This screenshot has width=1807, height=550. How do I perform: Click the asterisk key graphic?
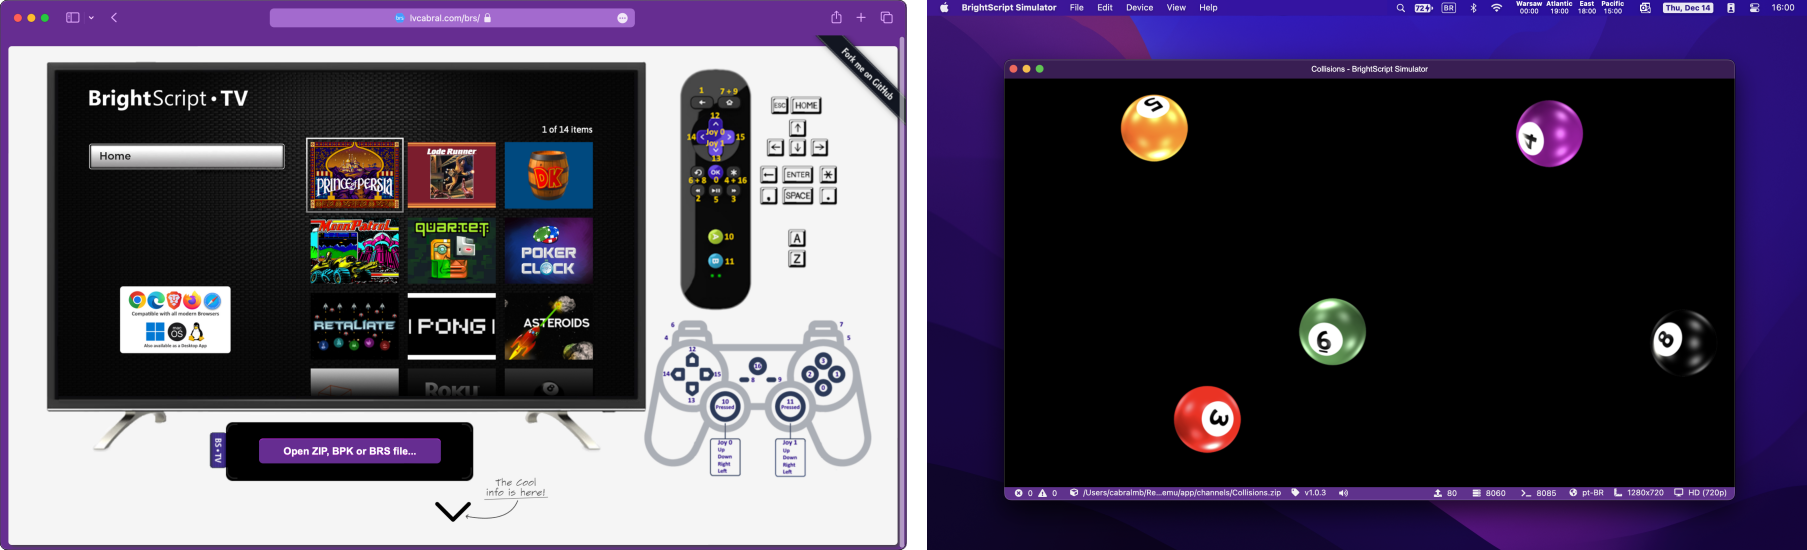[x=828, y=175]
